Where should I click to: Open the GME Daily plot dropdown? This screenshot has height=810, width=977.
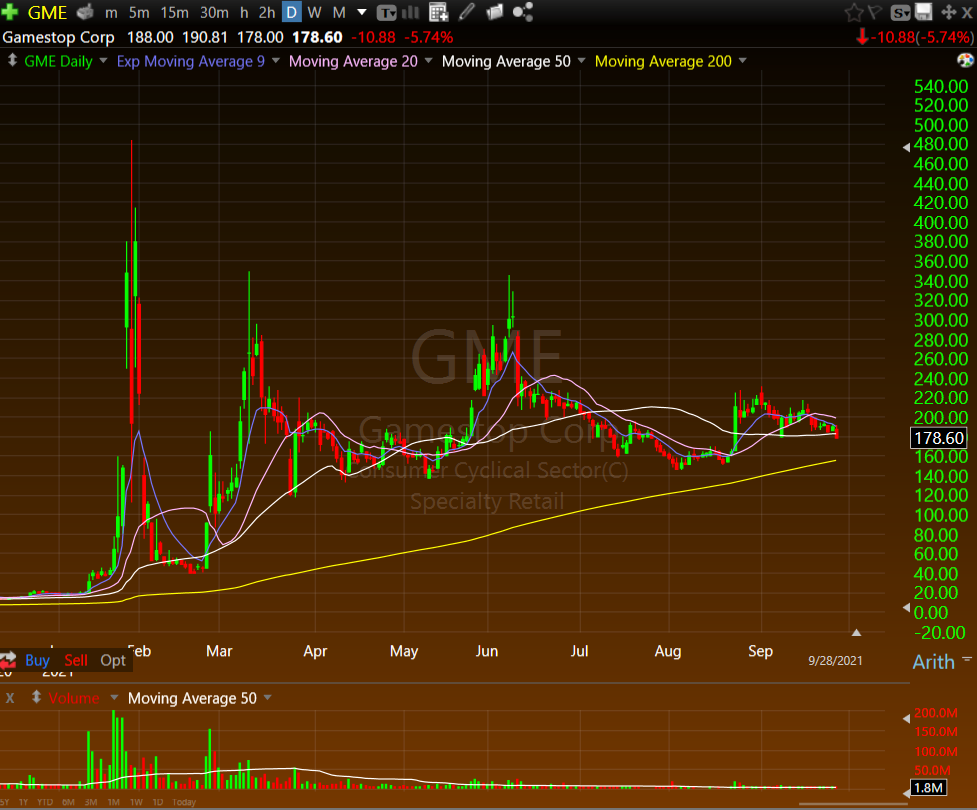103,60
